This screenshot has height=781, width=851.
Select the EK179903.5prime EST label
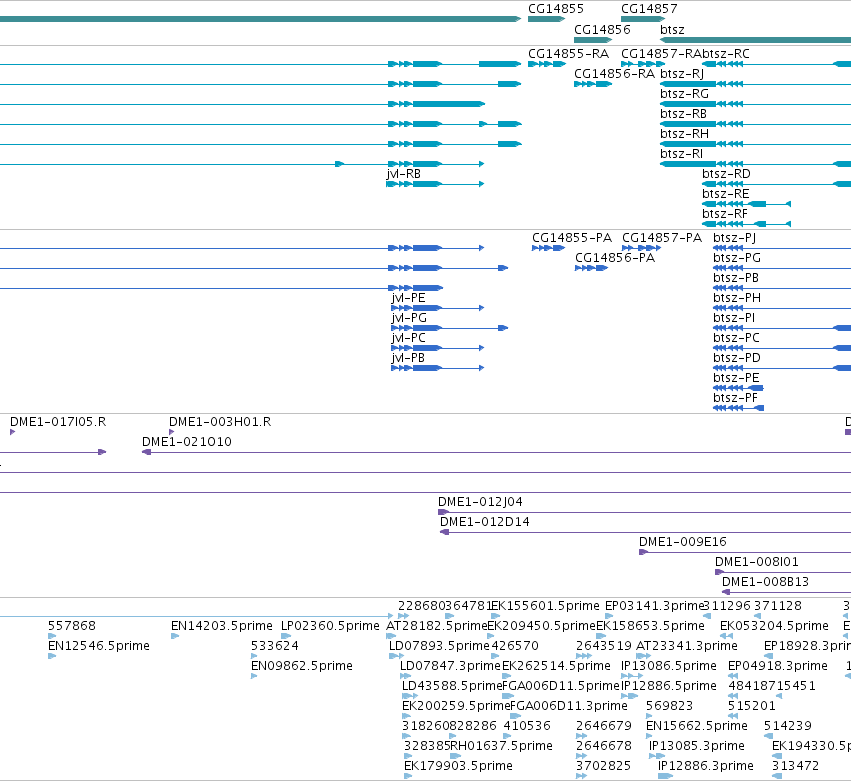pos(458,766)
